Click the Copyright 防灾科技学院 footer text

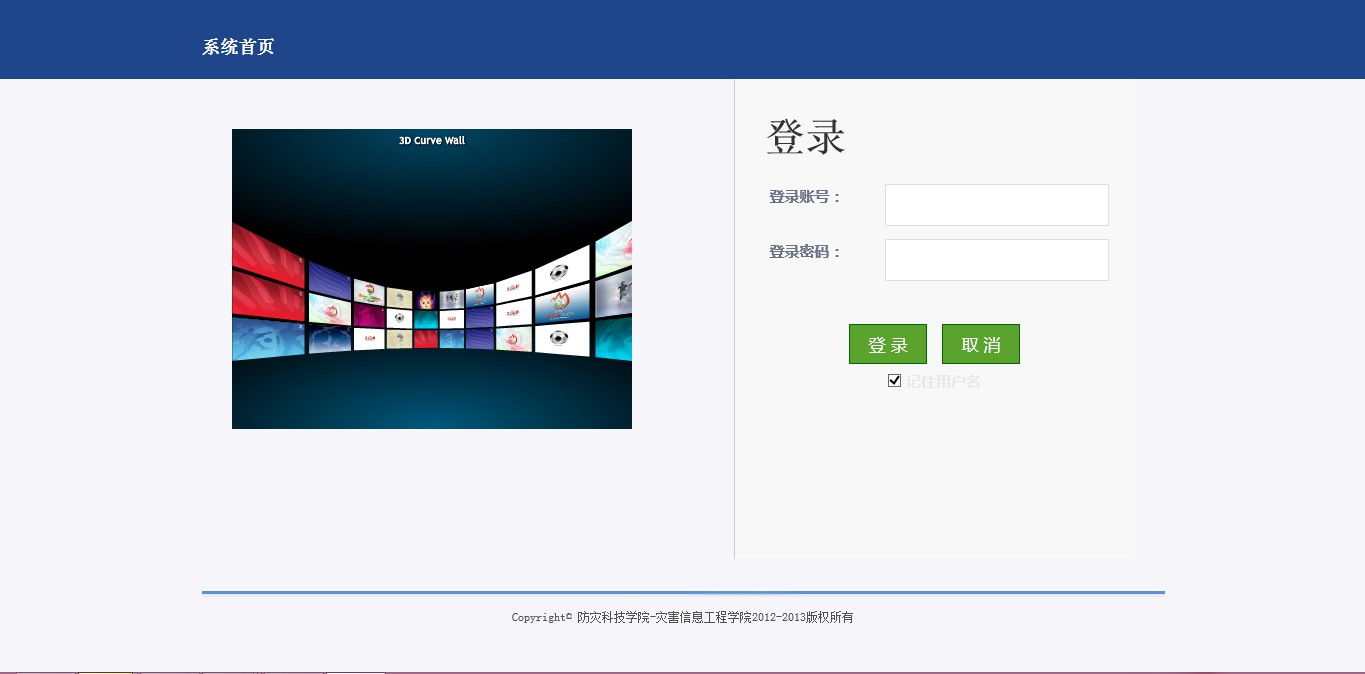[x=683, y=618]
